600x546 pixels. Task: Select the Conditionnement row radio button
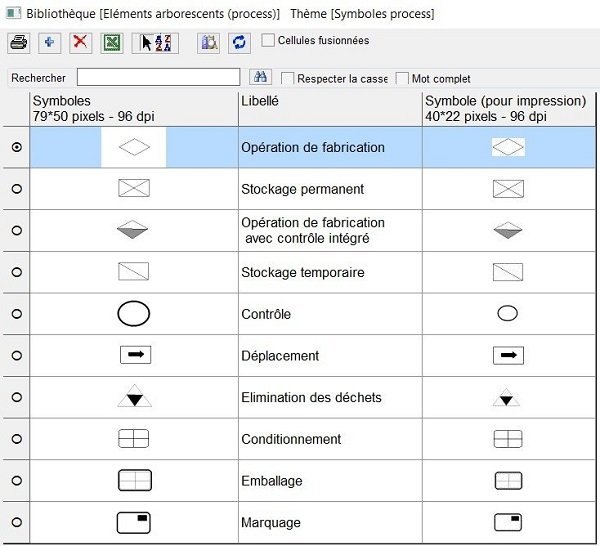[16, 439]
